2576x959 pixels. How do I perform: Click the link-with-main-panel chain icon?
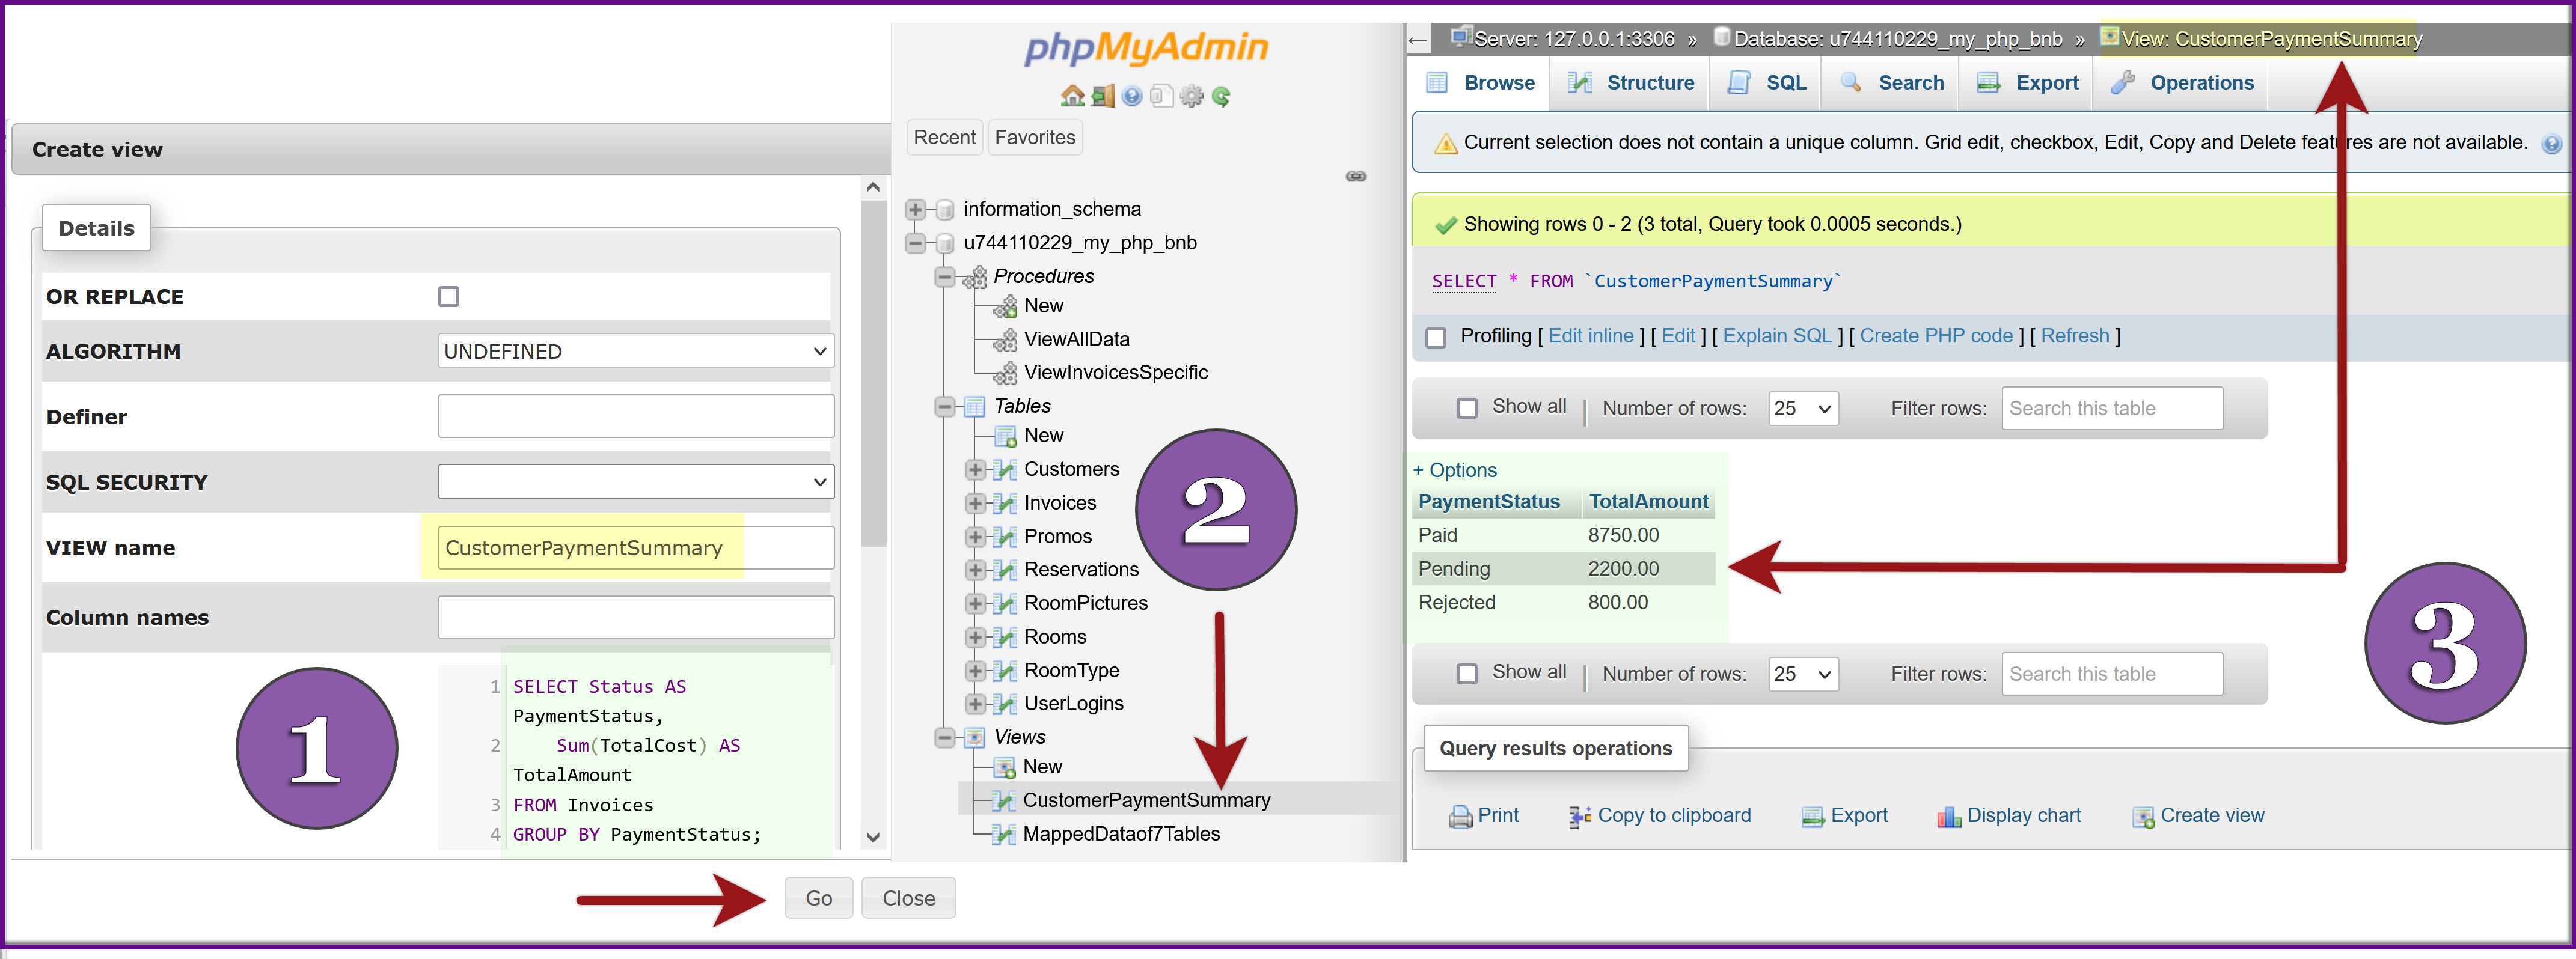point(1355,176)
